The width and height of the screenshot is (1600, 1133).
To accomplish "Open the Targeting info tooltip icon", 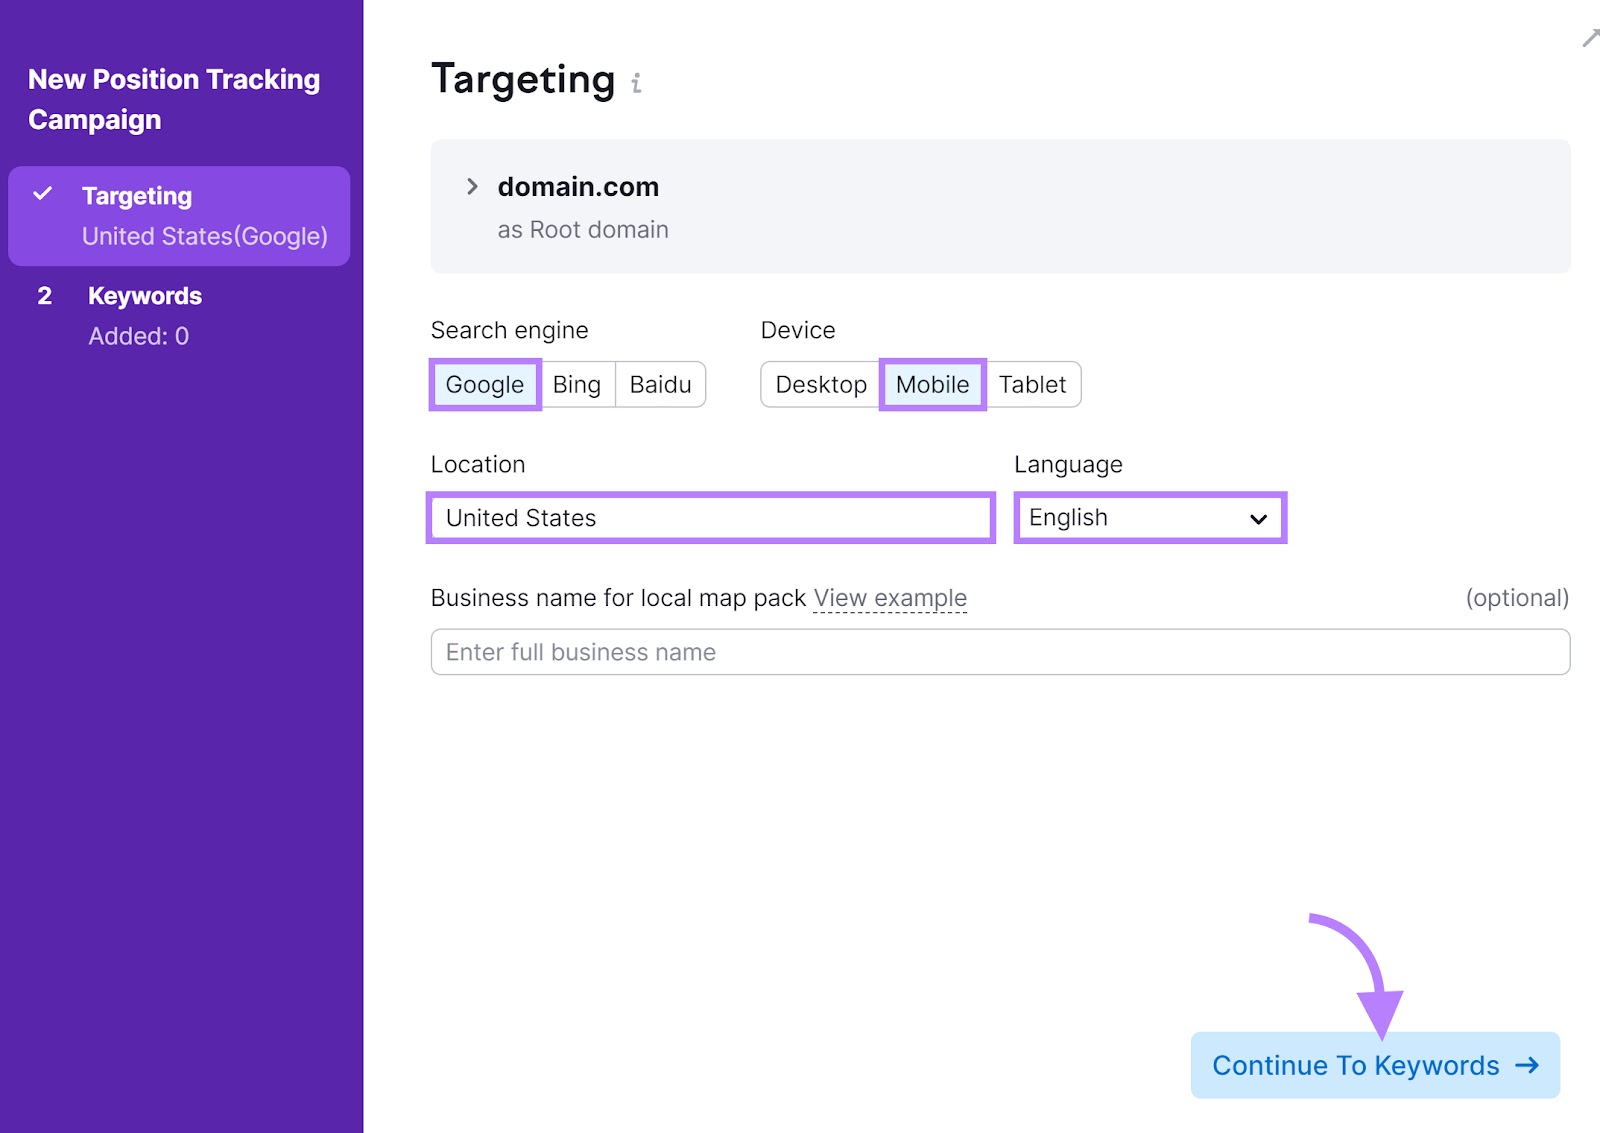I will click(x=637, y=82).
